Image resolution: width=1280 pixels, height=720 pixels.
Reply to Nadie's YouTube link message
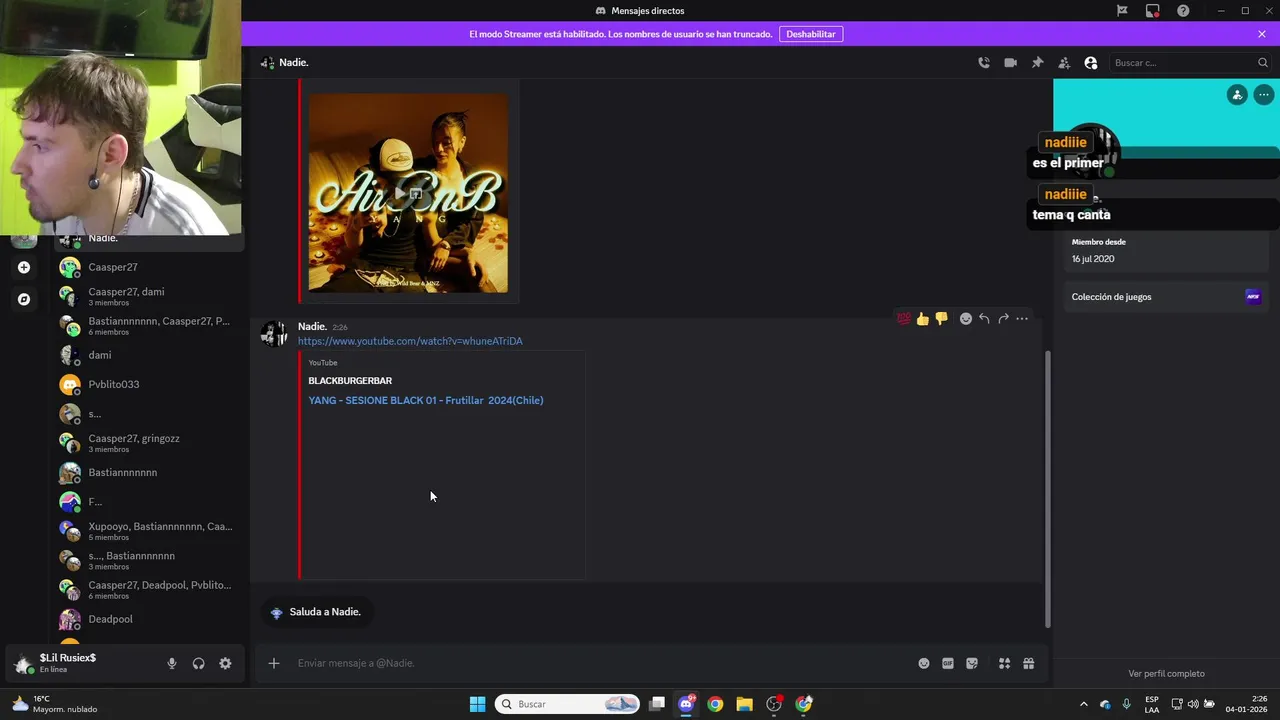coord(984,318)
